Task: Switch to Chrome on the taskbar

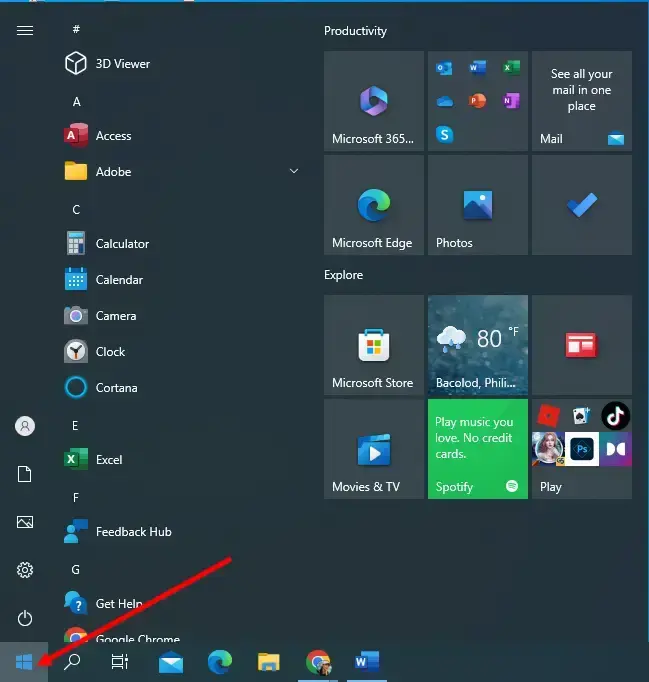Action: coord(318,662)
